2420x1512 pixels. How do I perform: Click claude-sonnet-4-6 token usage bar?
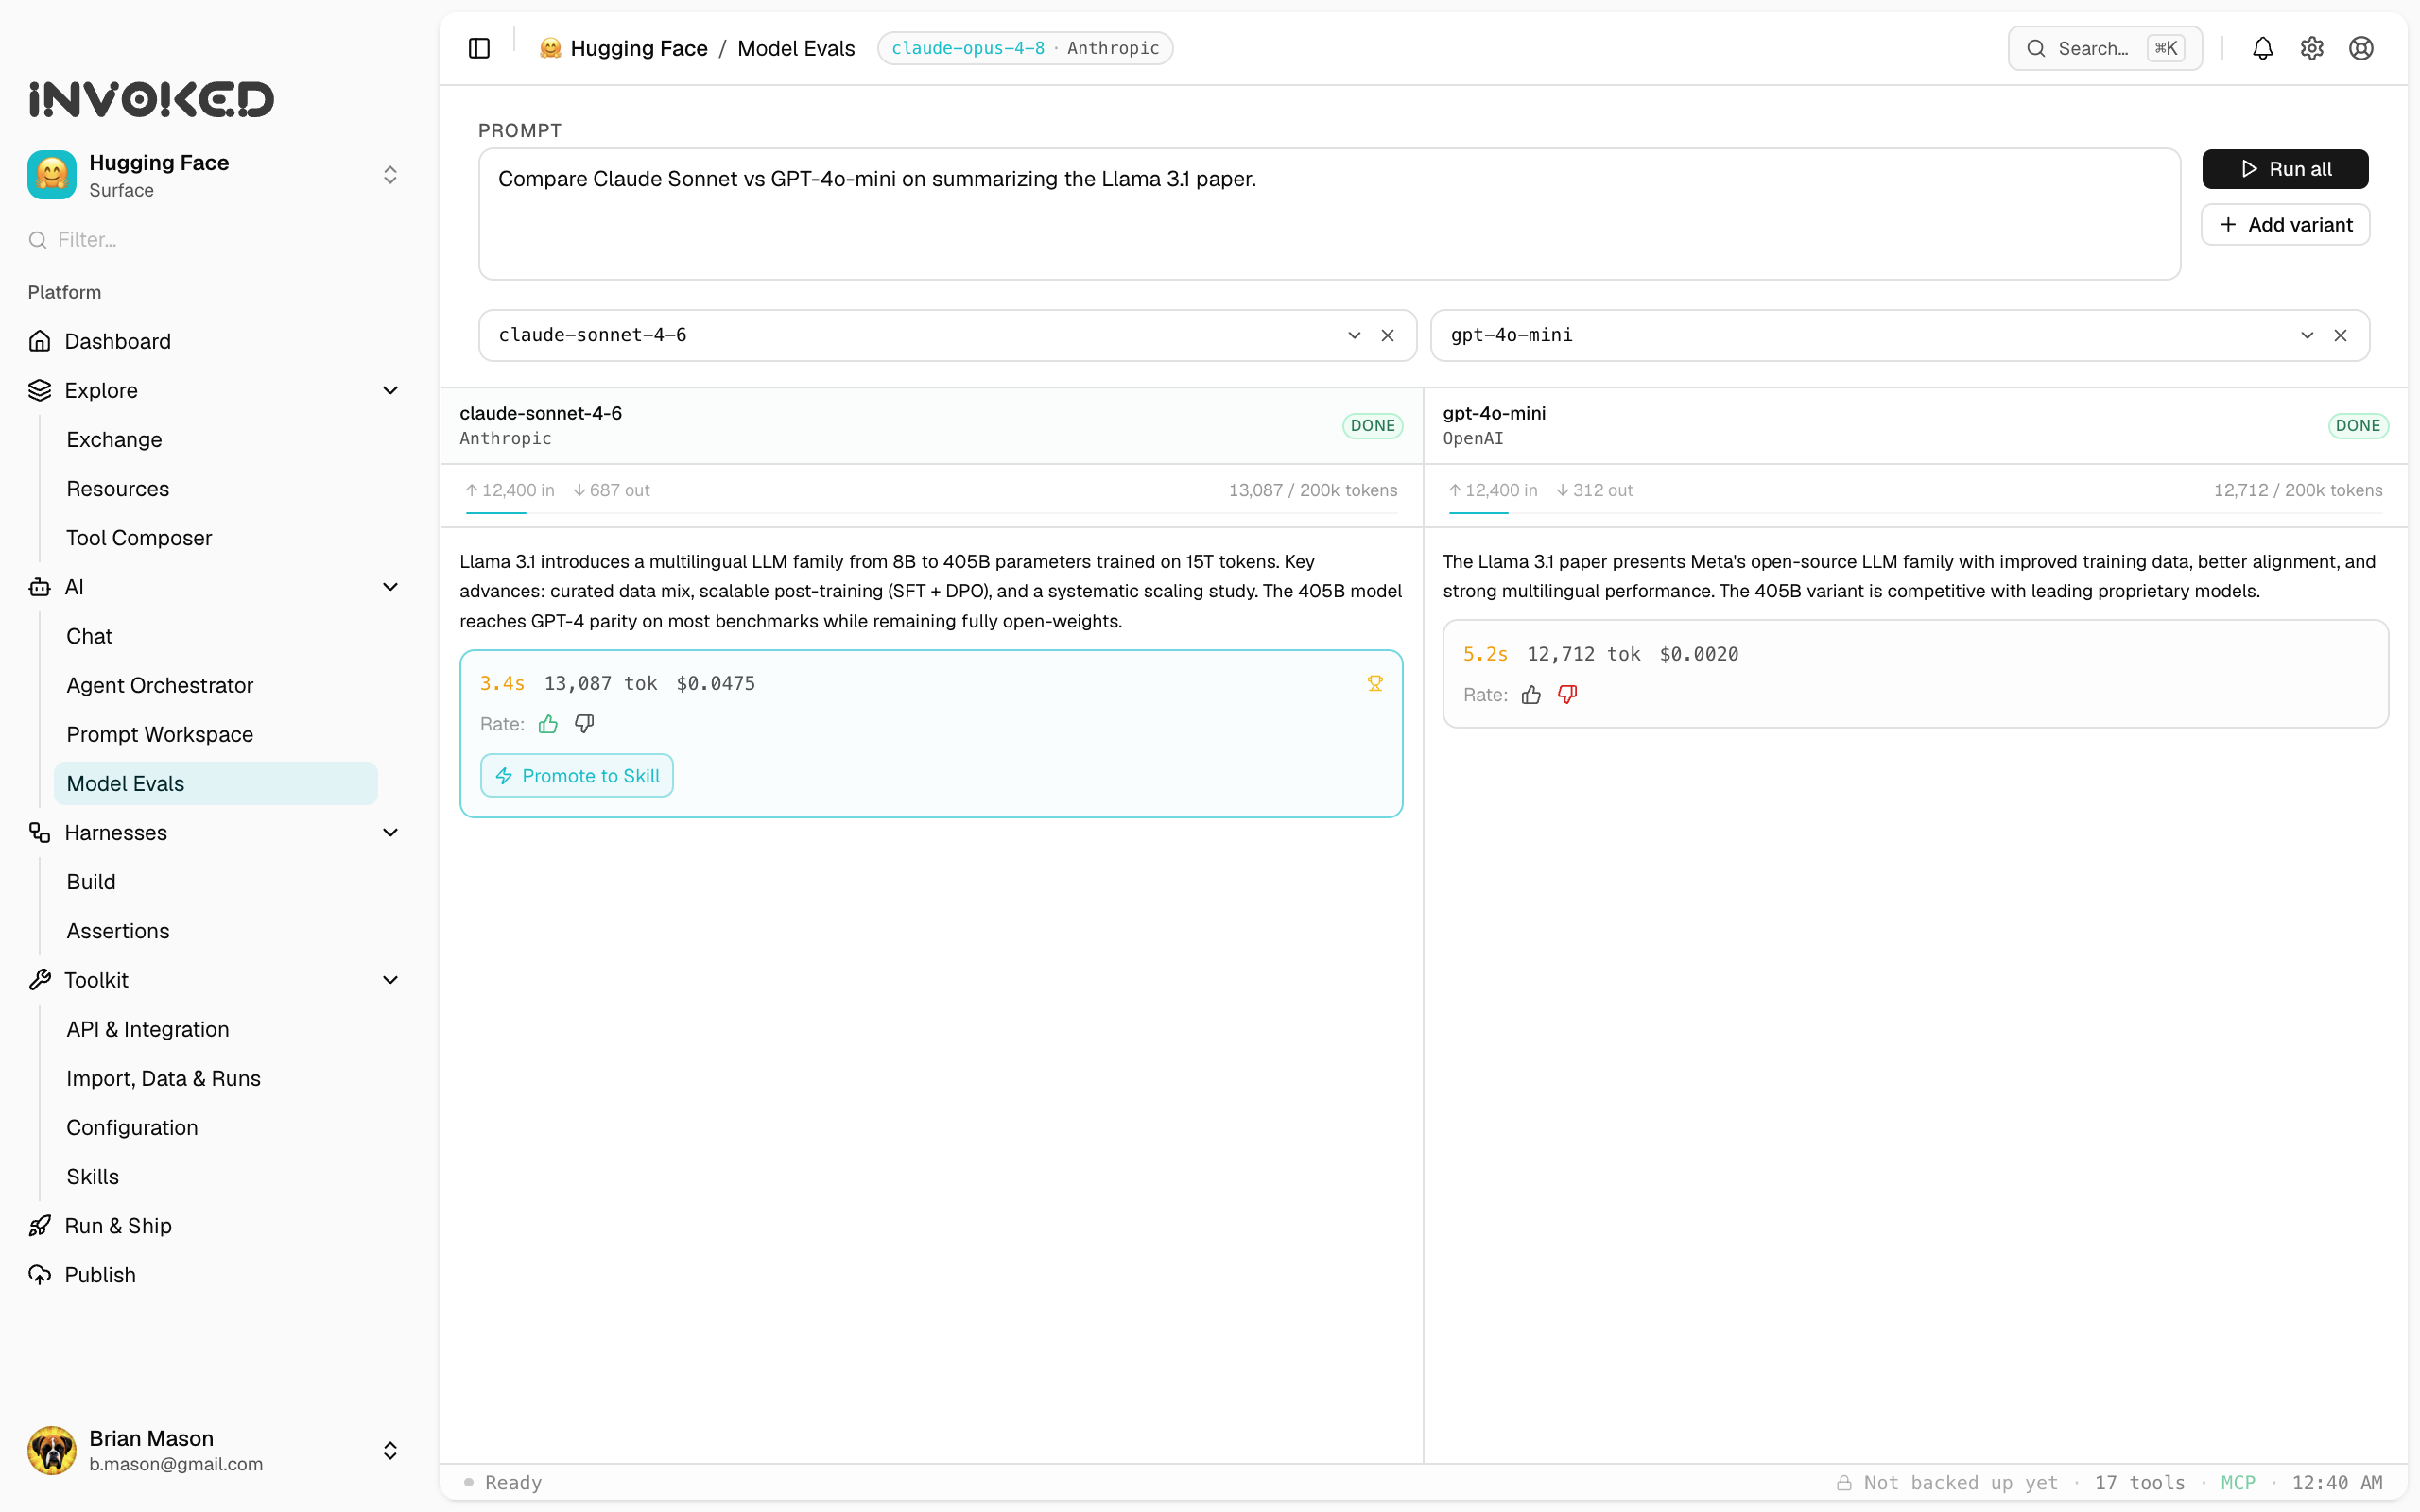[932, 513]
